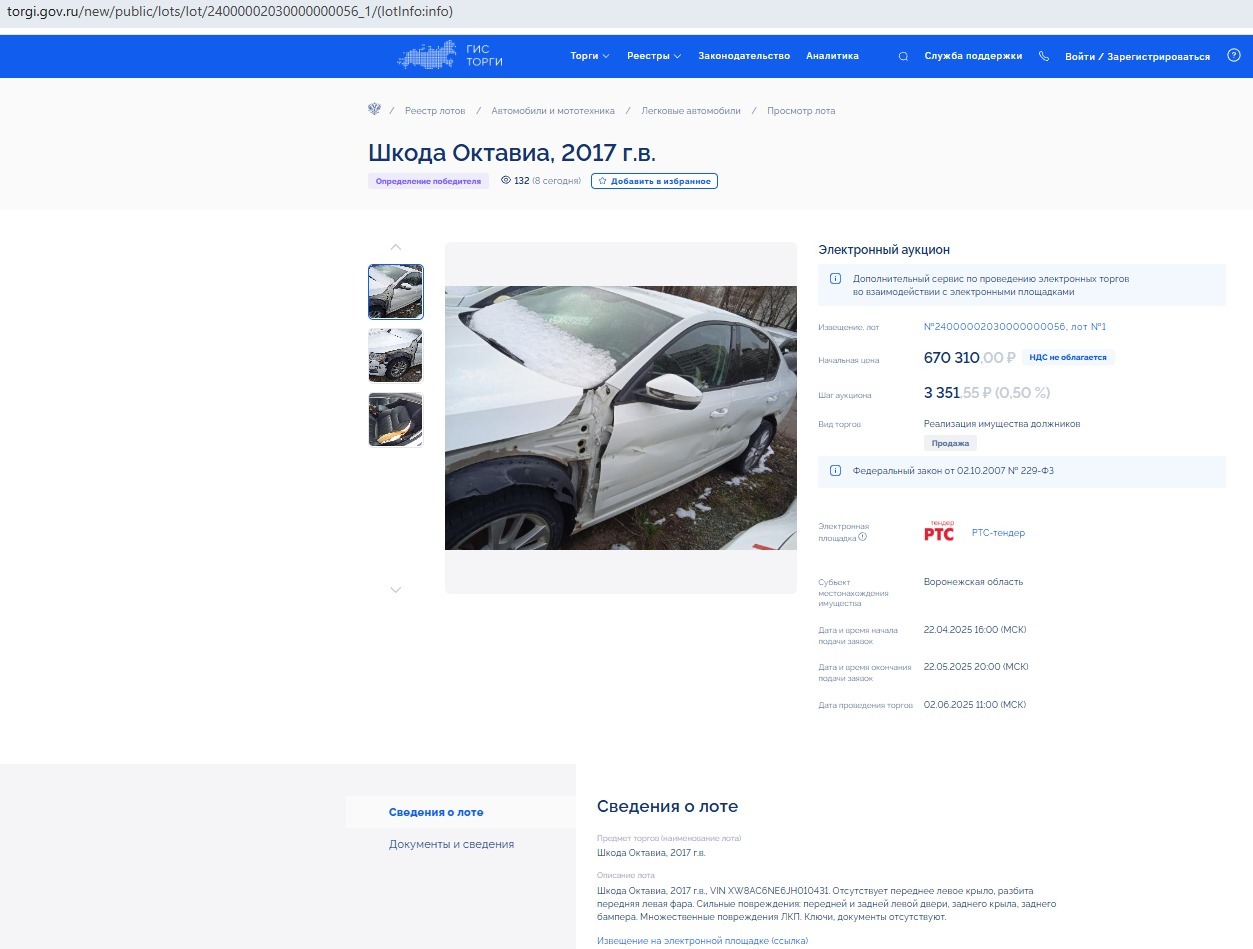Switch to Документы и сведения tab
The image size is (1253, 949).
point(451,844)
